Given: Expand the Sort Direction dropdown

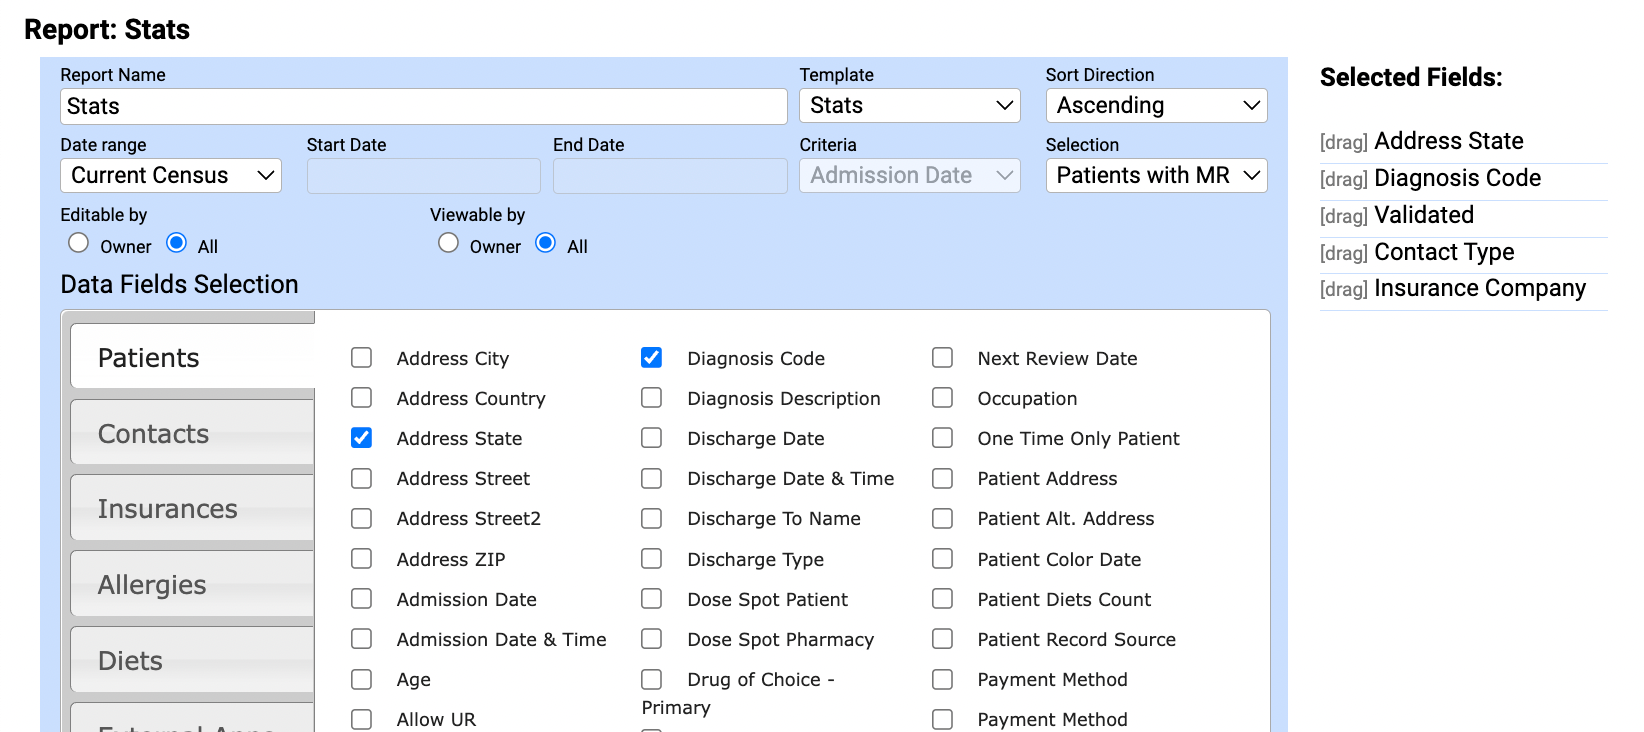Looking at the screenshot, I should coord(1156,106).
